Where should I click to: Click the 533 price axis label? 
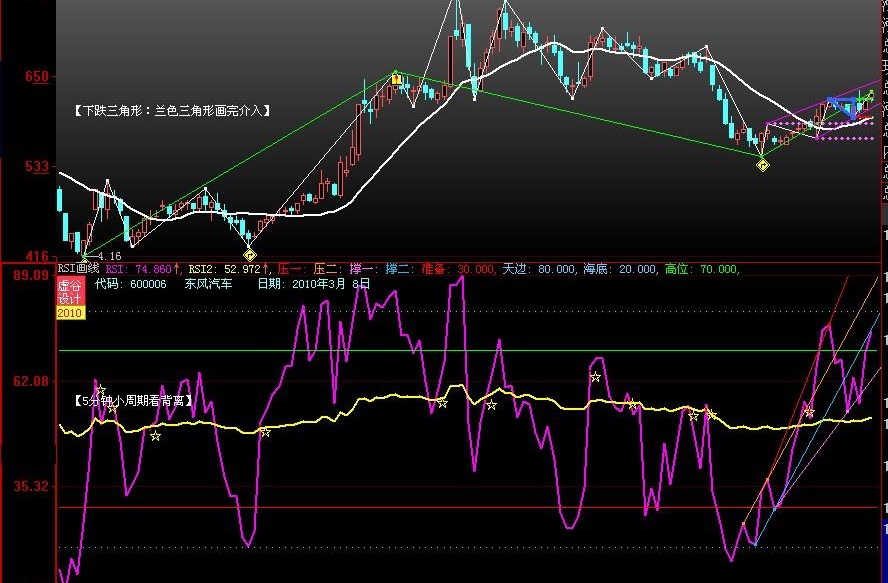point(37,167)
